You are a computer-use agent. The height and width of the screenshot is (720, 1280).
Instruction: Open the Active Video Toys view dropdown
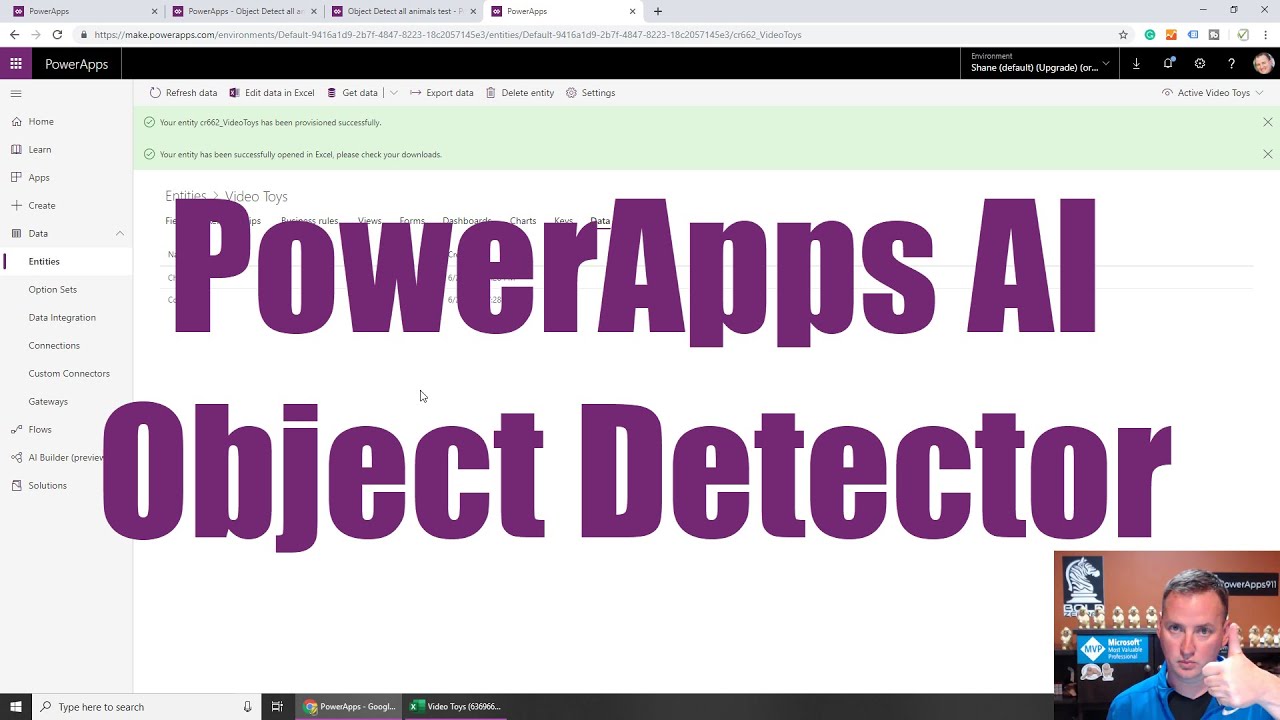click(x=1213, y=93)
